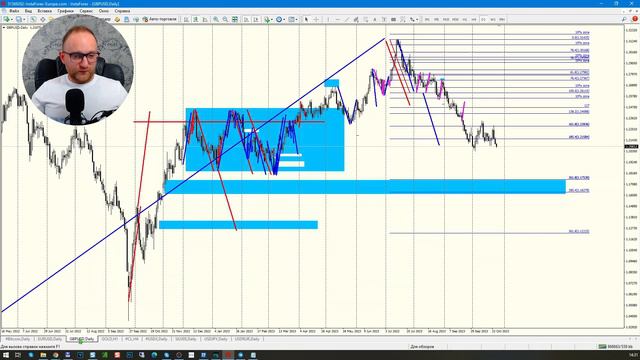
Task: Switch timeframe to MN
Action: (x=502, y=19)
